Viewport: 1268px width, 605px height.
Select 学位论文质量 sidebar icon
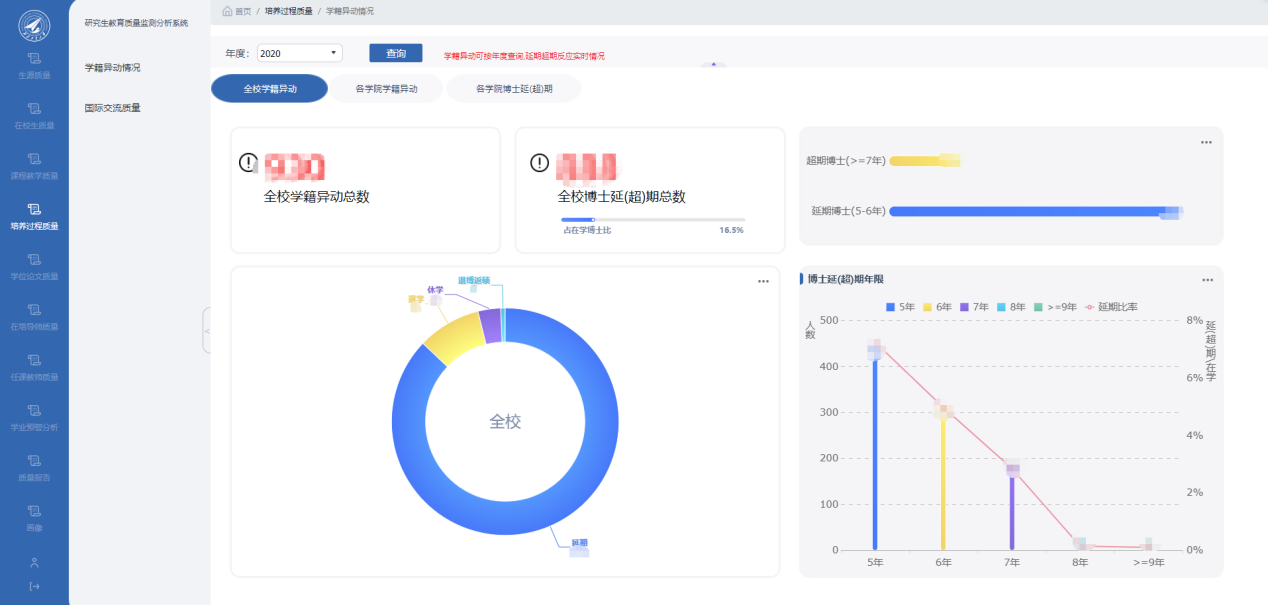pos(34,266)
